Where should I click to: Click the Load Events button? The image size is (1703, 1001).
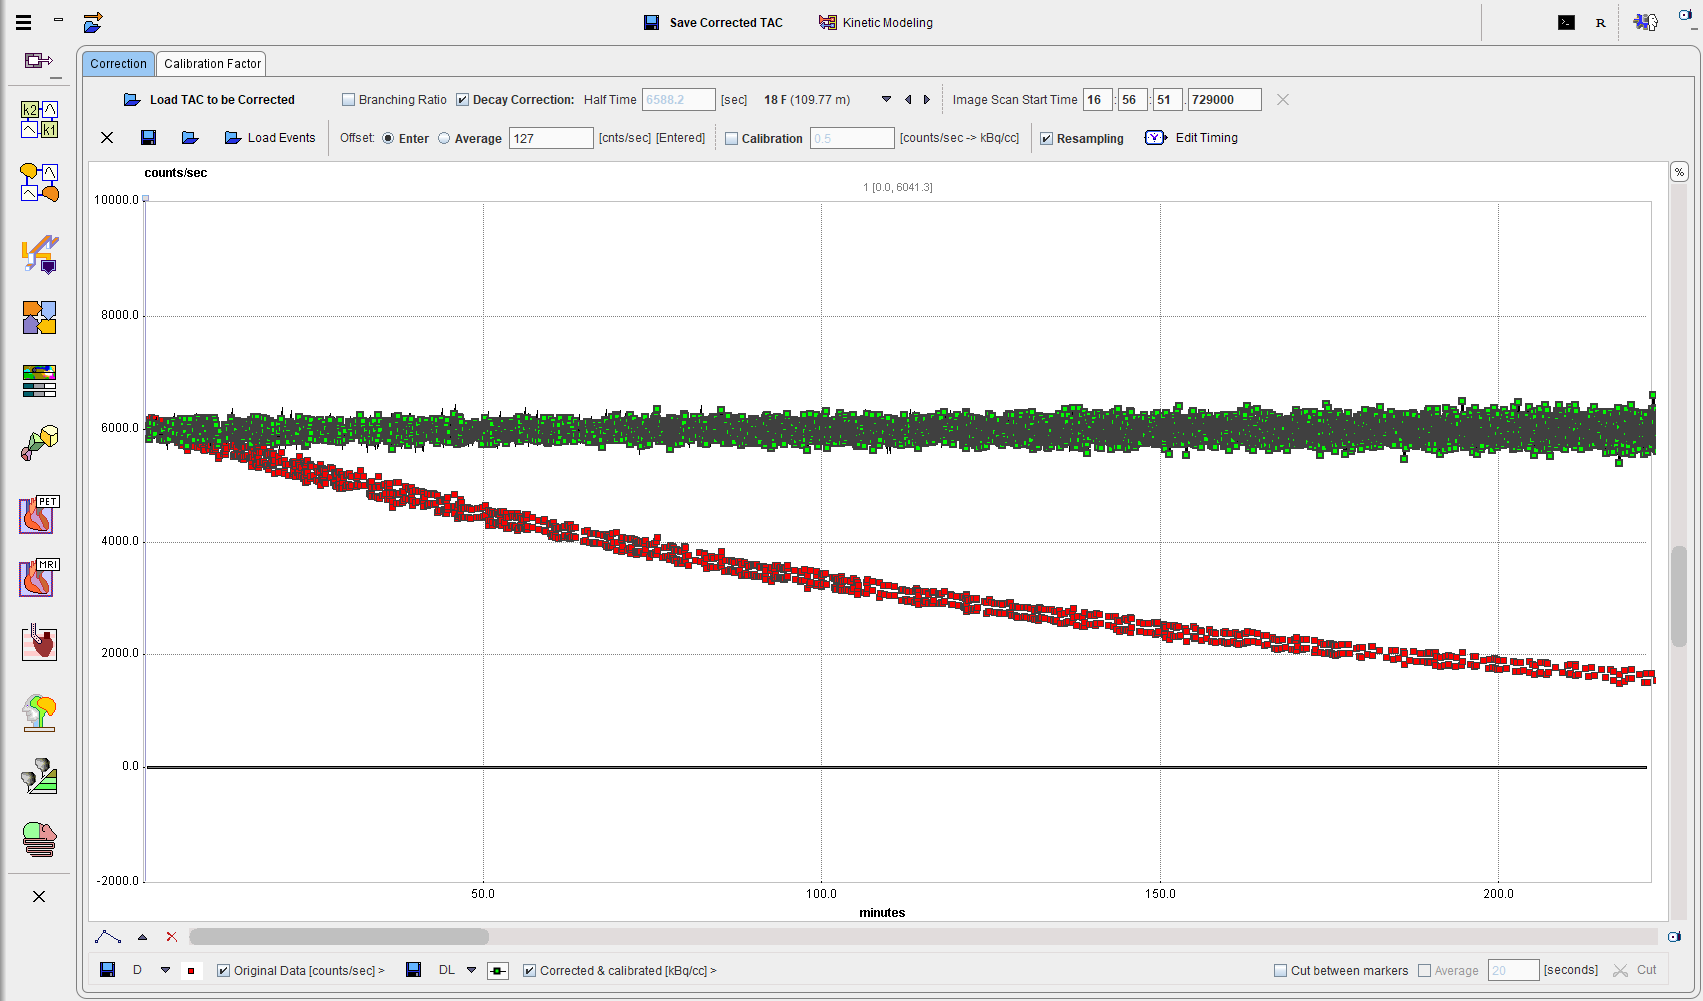(270, 138)
